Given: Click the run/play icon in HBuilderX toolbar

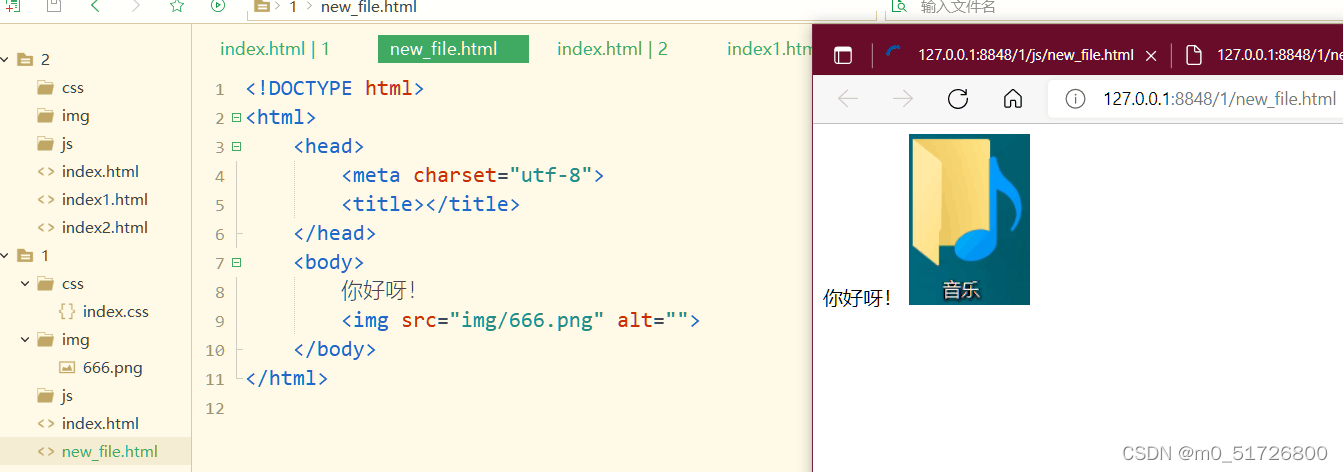Looking at the screenshot, I should 218,7.
